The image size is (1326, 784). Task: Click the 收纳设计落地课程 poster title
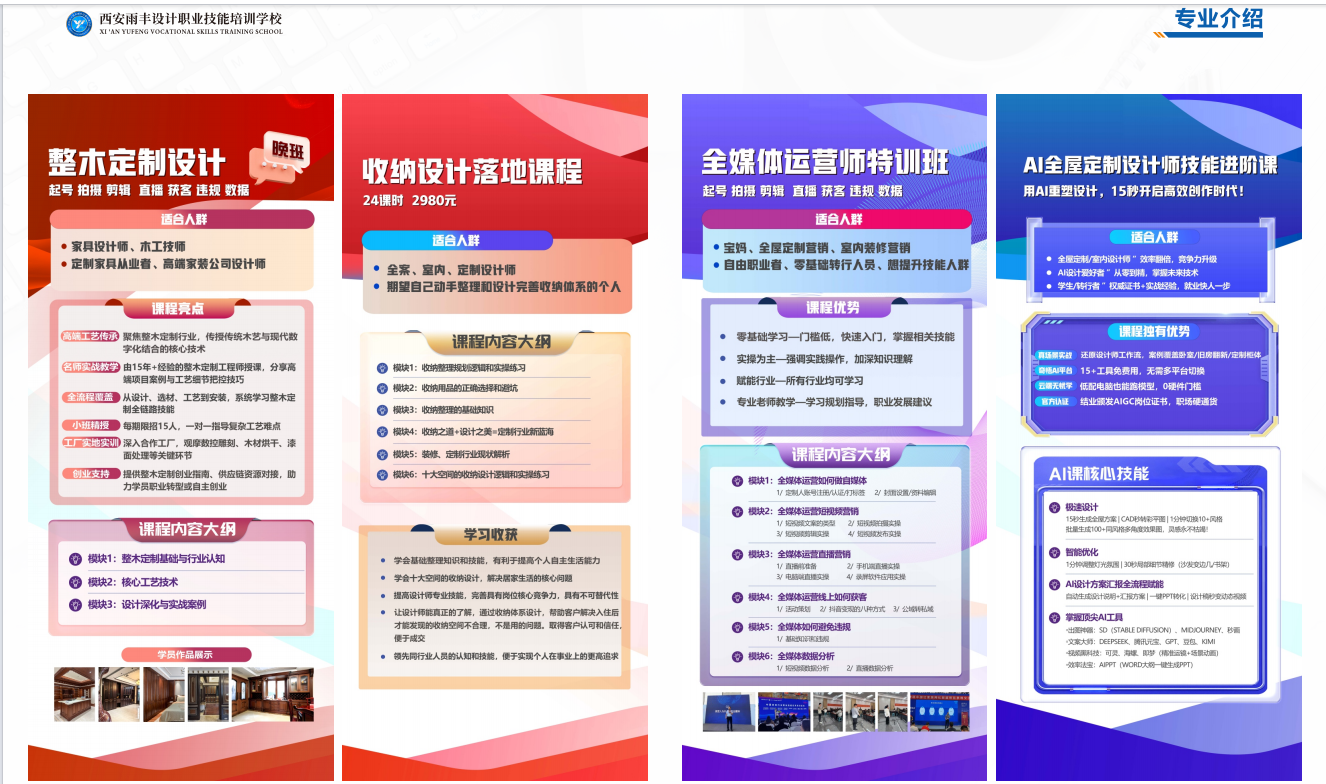click(472, 172)
